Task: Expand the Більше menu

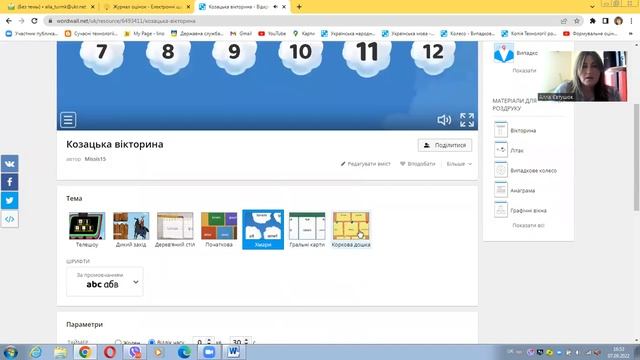Action: pyautogui.click(x=459, y=164)
